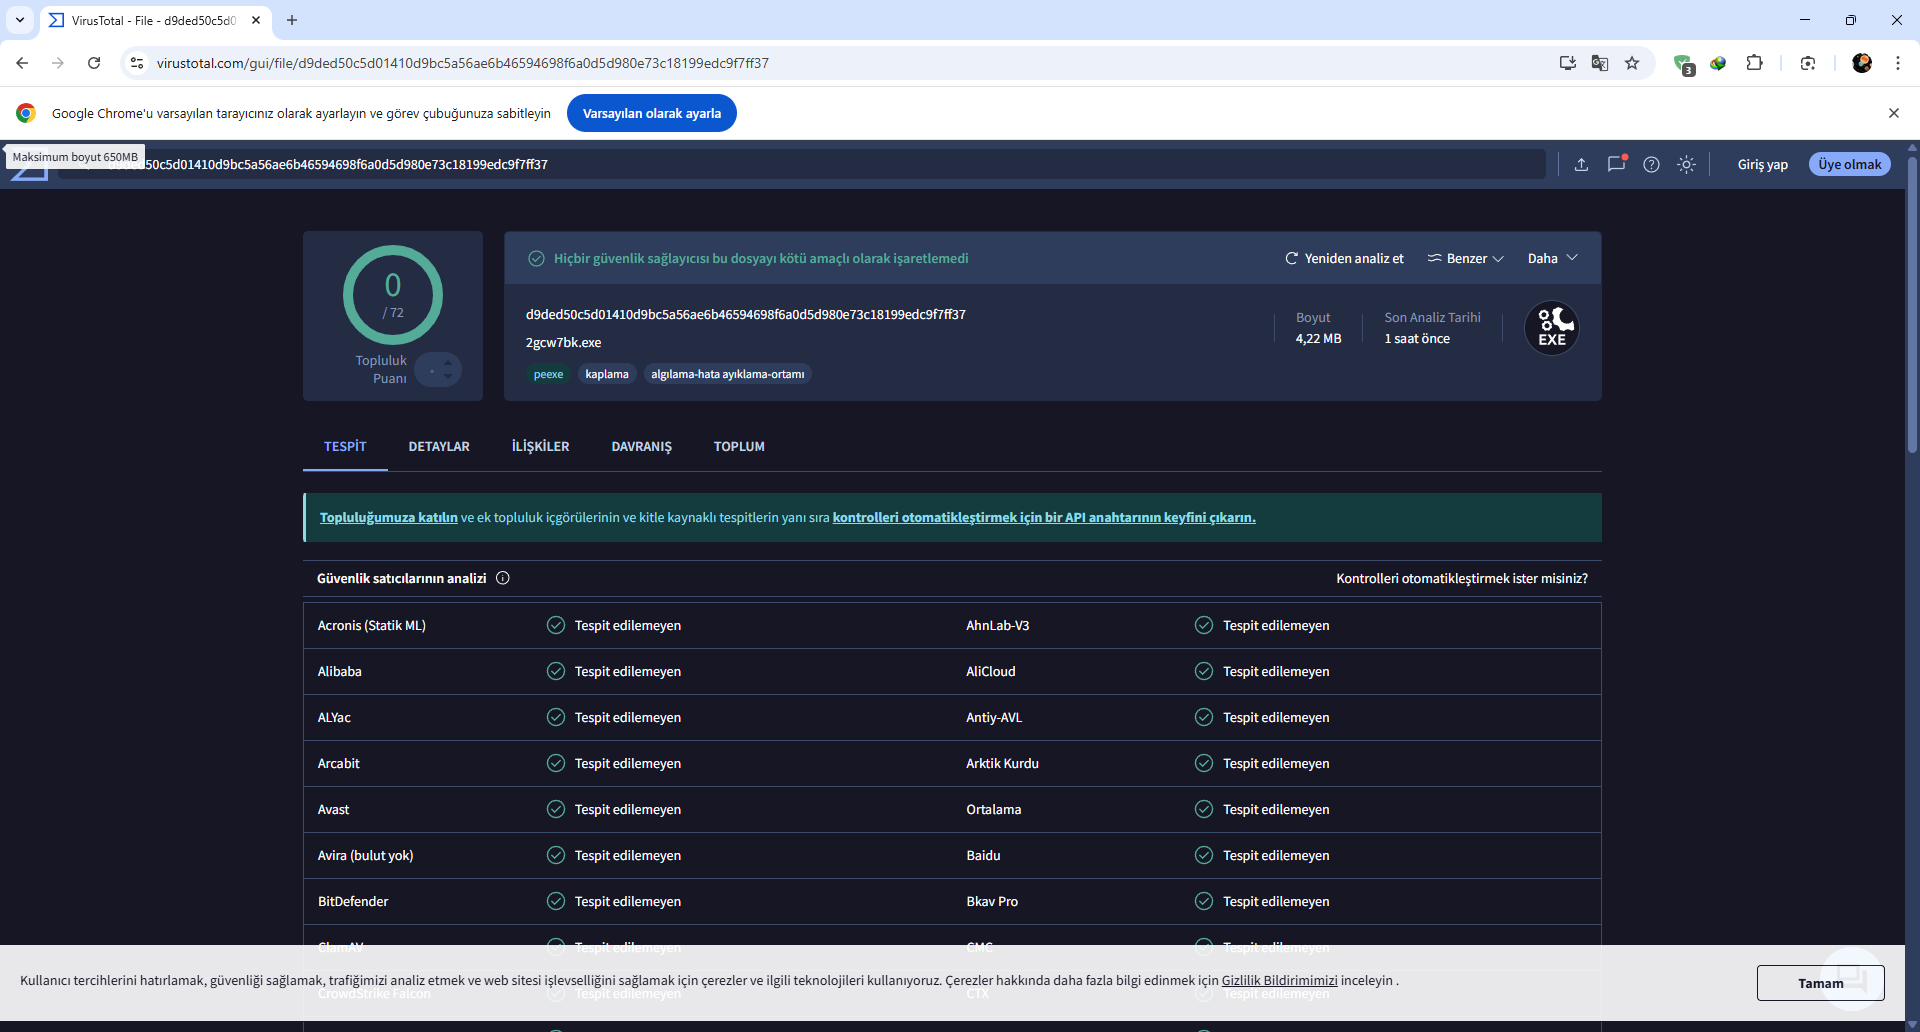The height and width of the screenshot is (1032, 1920).
Task: Click the check icon in the Ortalama row
Action: point(1204,809)
